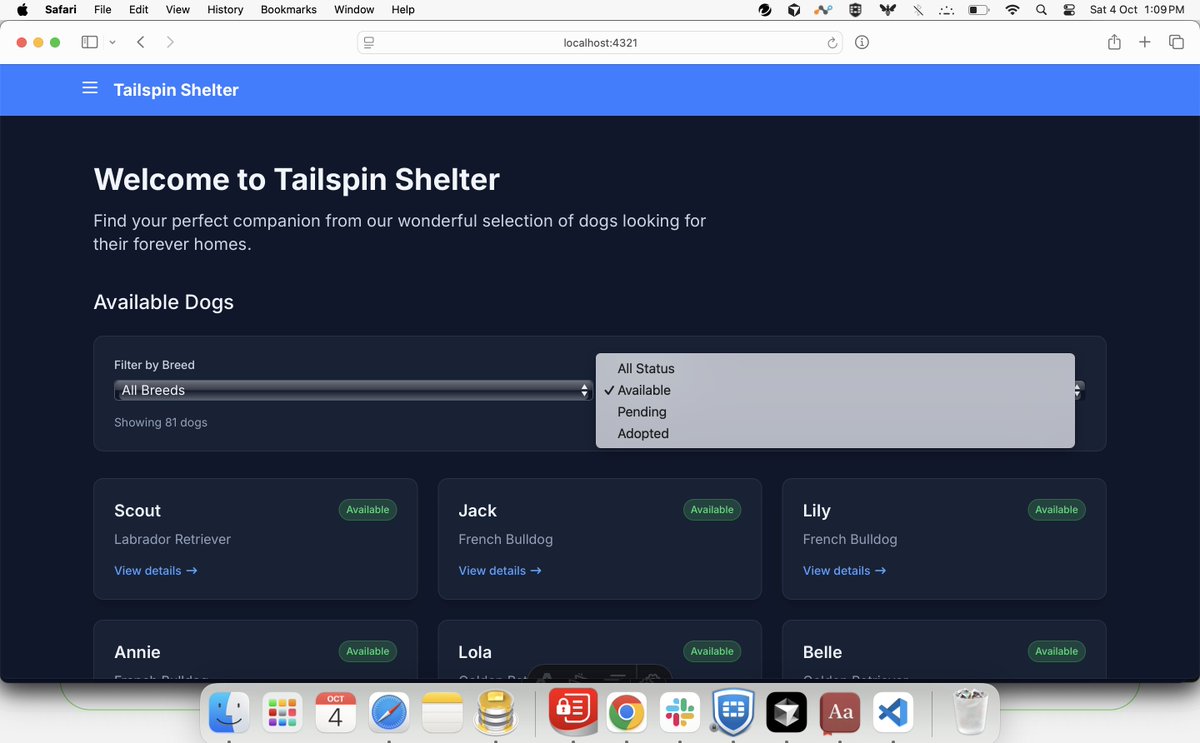The width and height of the screenshot is (1200, 743).
Task: Go to Tailspin Shelter home link
Action: tap(176, 90)
